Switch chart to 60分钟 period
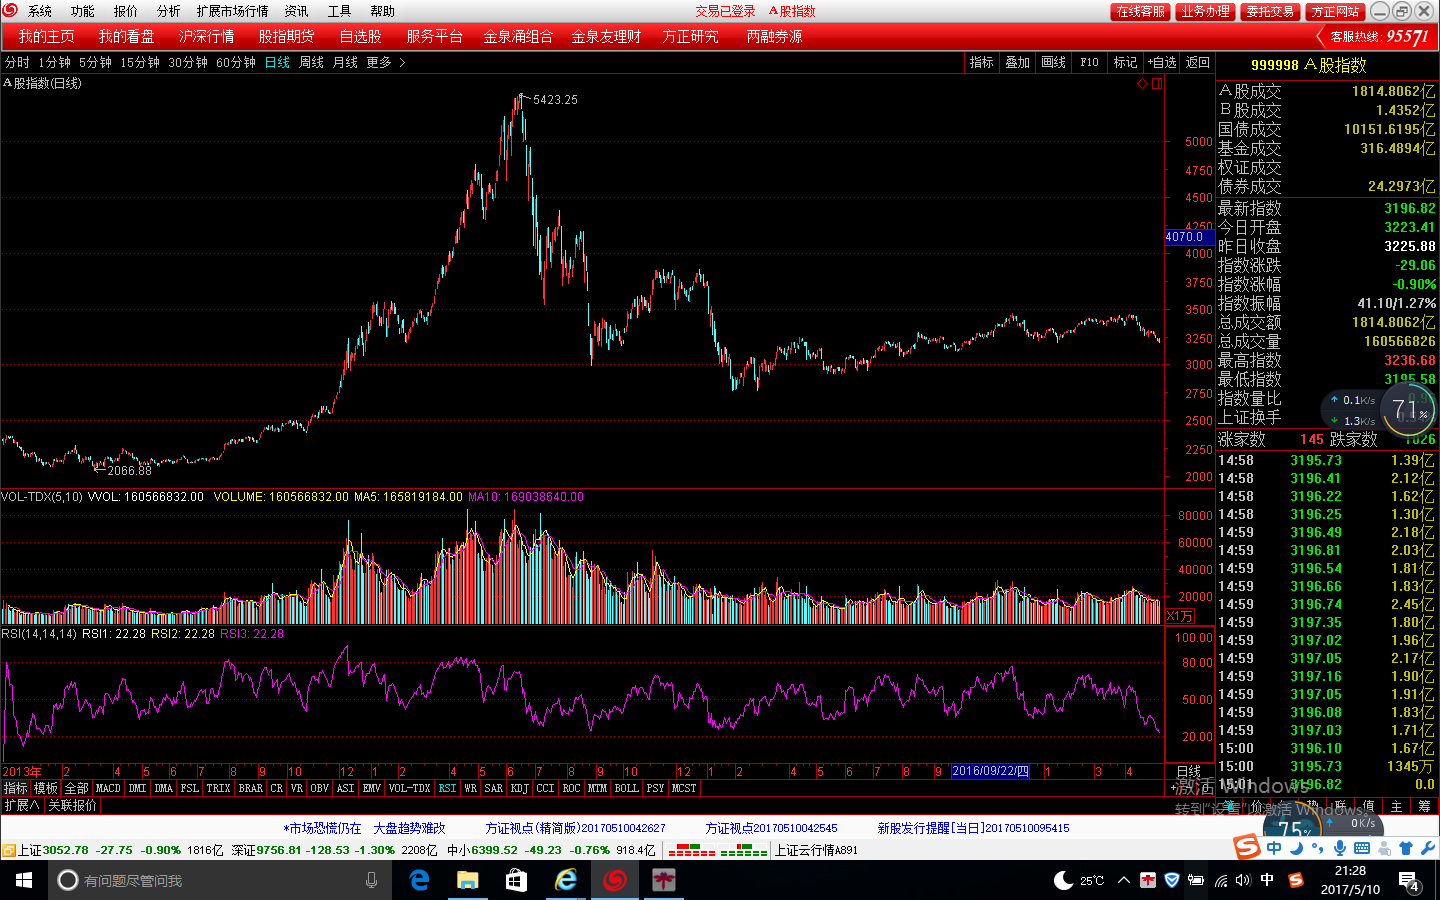1440x900 pixels. tap(236, 62)
